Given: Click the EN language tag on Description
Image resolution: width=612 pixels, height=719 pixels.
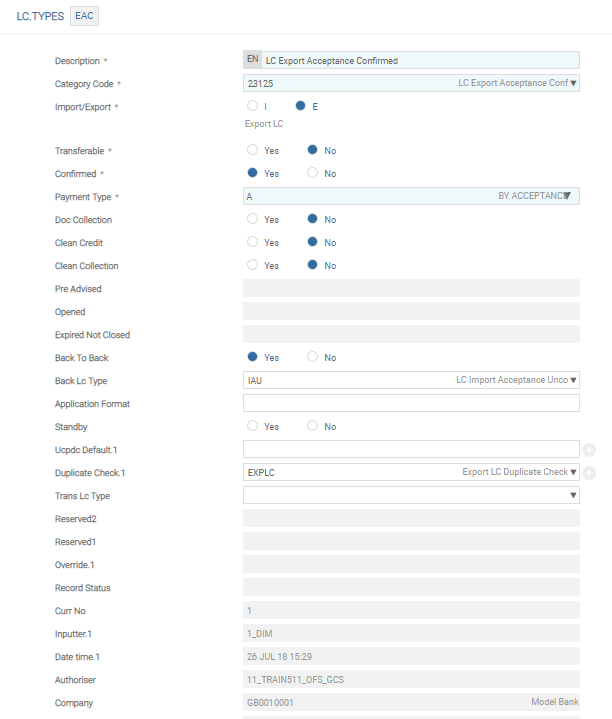Looking at the screenshot, I should click(253, 59).
